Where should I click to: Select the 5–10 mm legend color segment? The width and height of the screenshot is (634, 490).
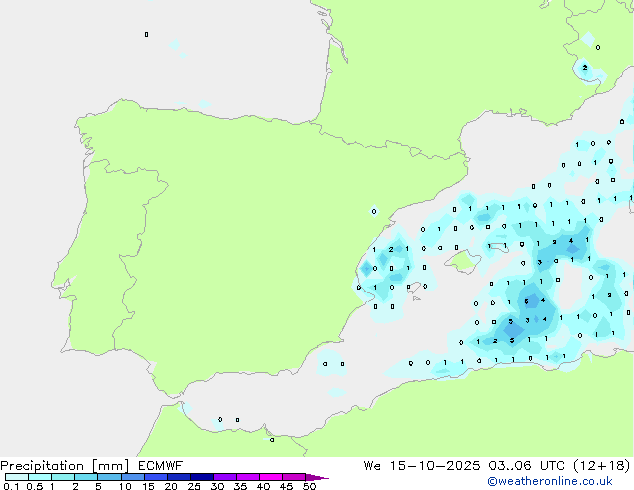pos(109,477)
